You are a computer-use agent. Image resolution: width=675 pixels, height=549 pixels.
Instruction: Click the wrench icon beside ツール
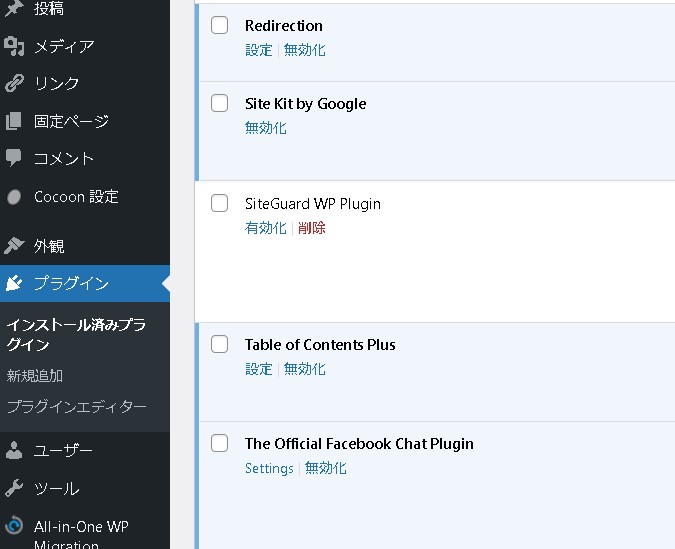tap(14, 489)
